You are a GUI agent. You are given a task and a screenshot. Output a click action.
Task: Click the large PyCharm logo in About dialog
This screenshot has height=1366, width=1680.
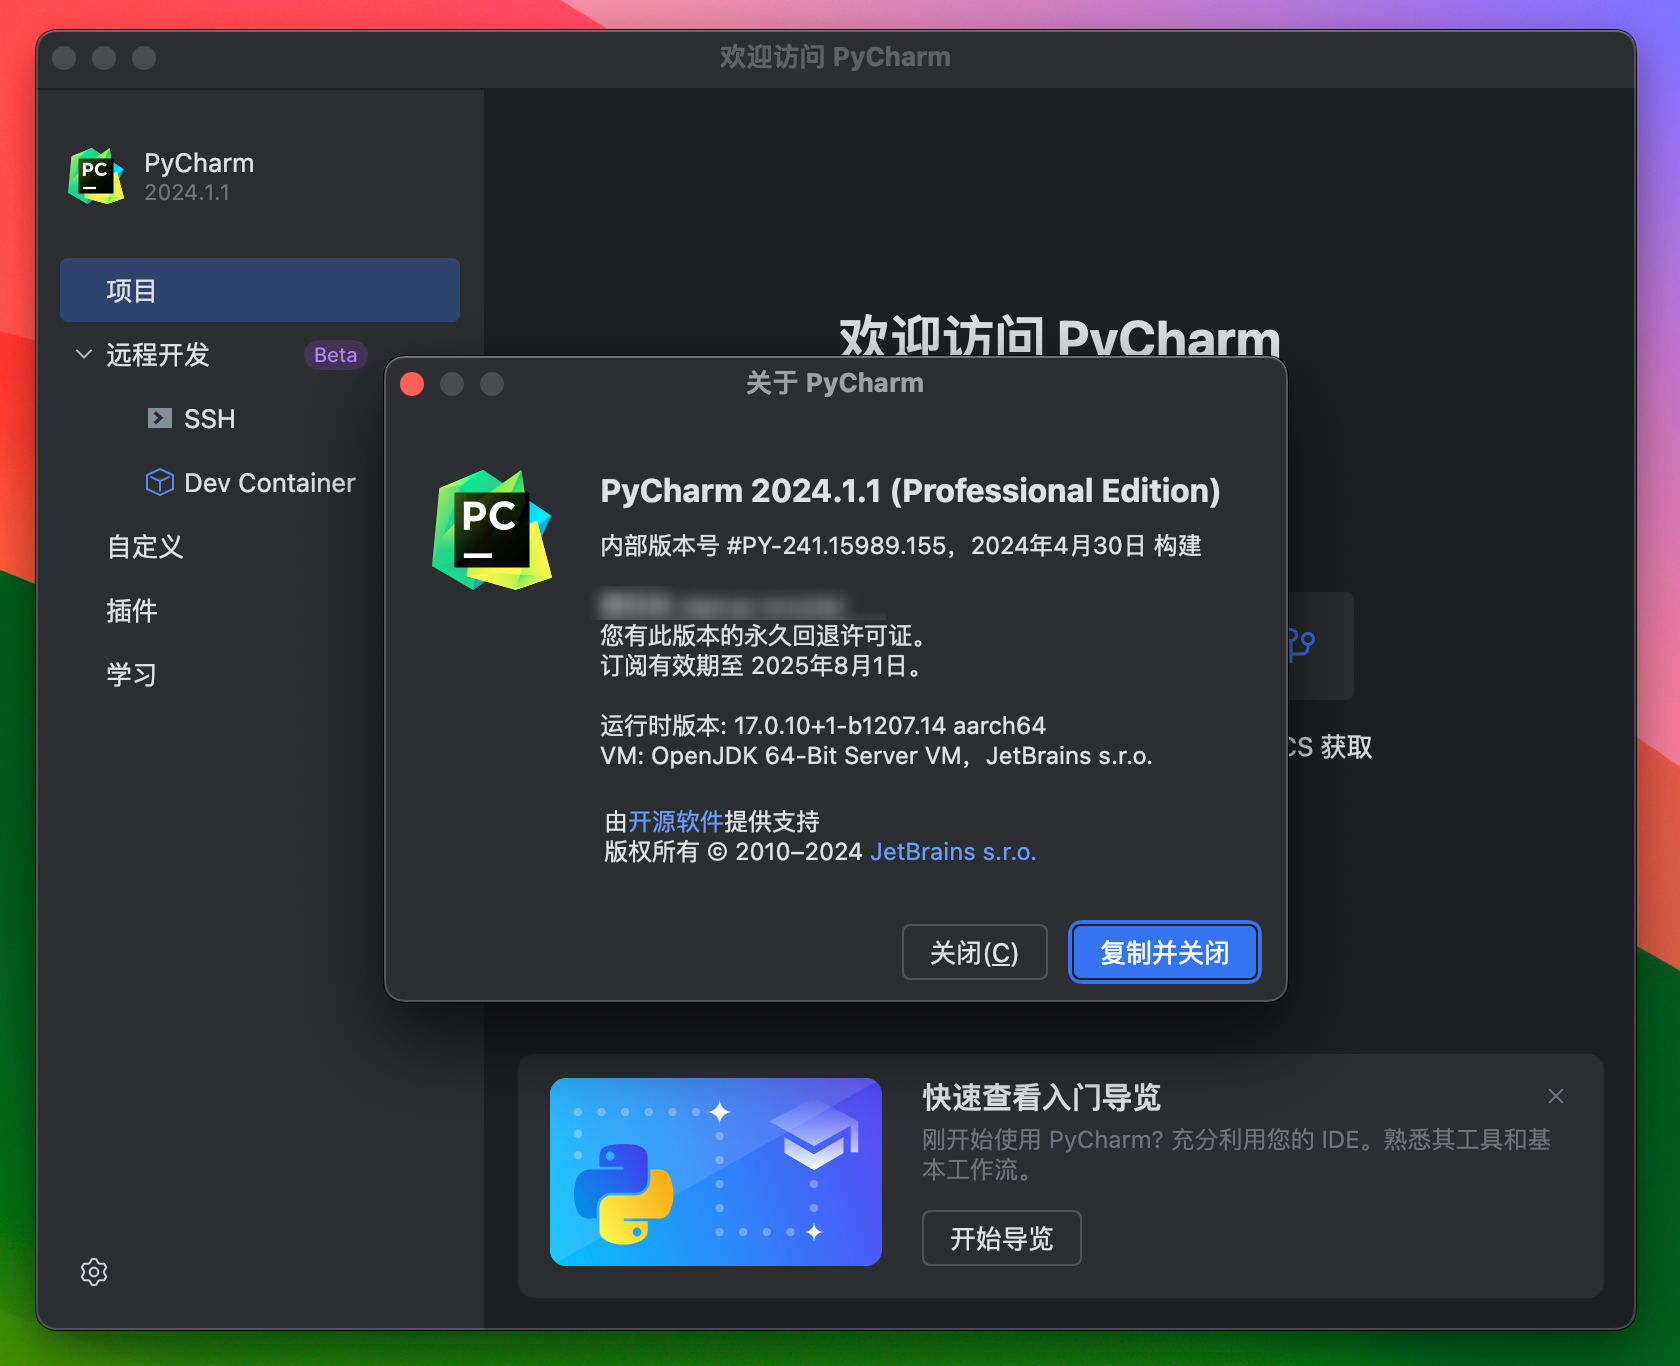pyautogui.click(x=492, y=530)
